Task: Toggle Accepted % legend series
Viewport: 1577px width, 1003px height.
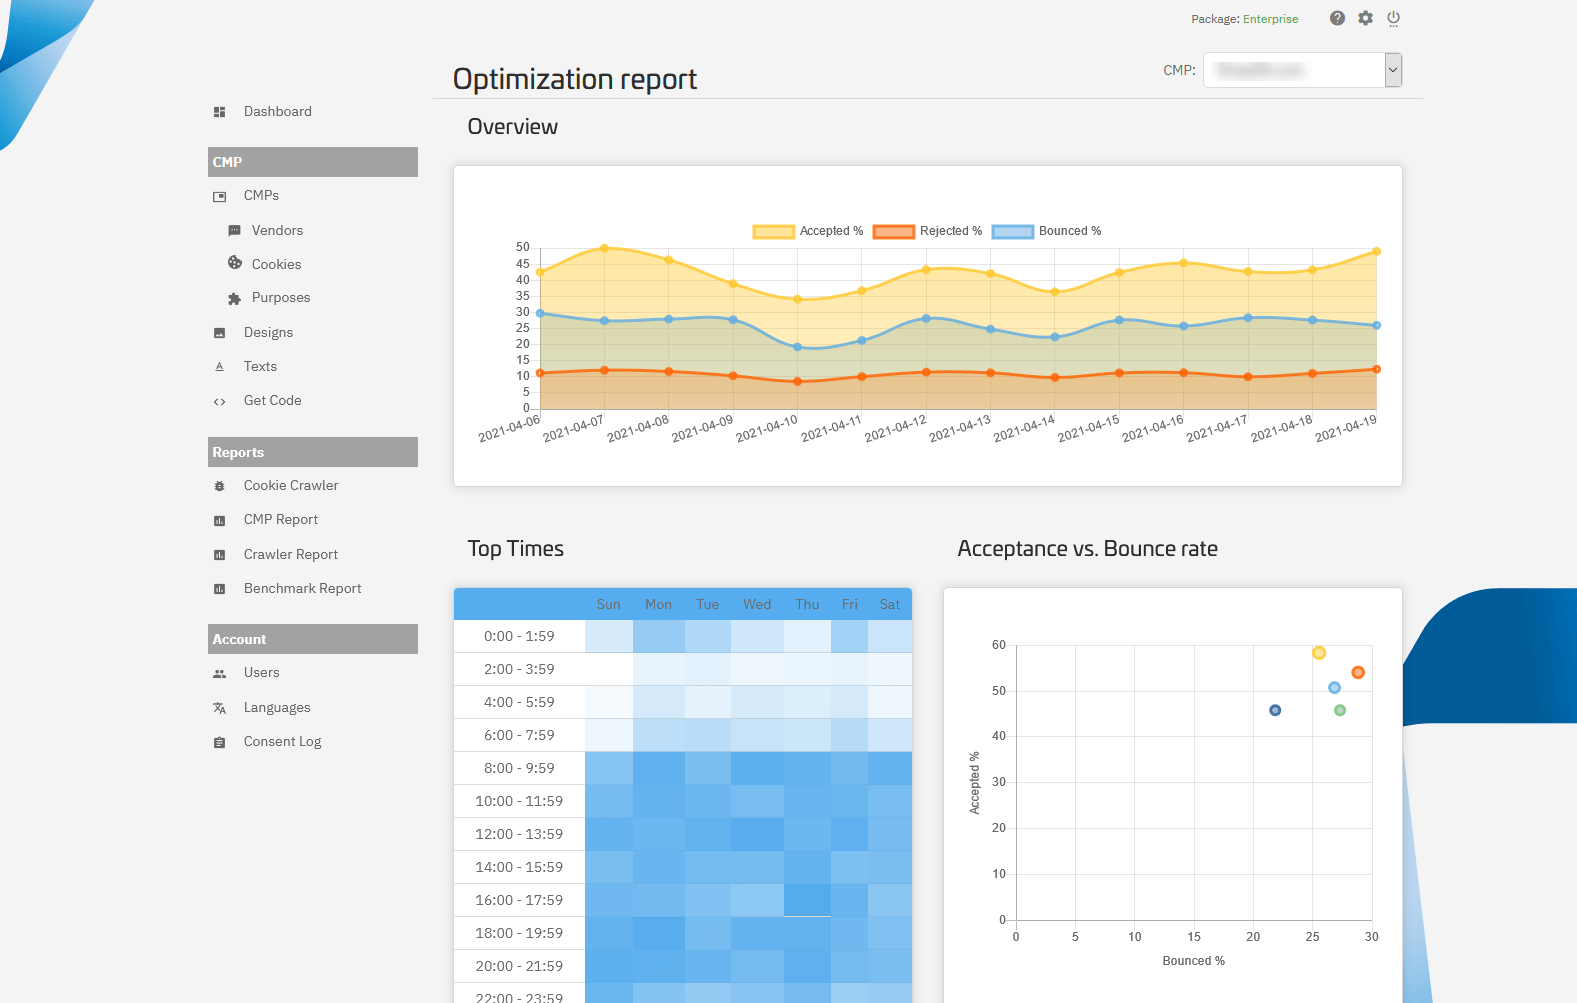Action: [x=808, y=231]
